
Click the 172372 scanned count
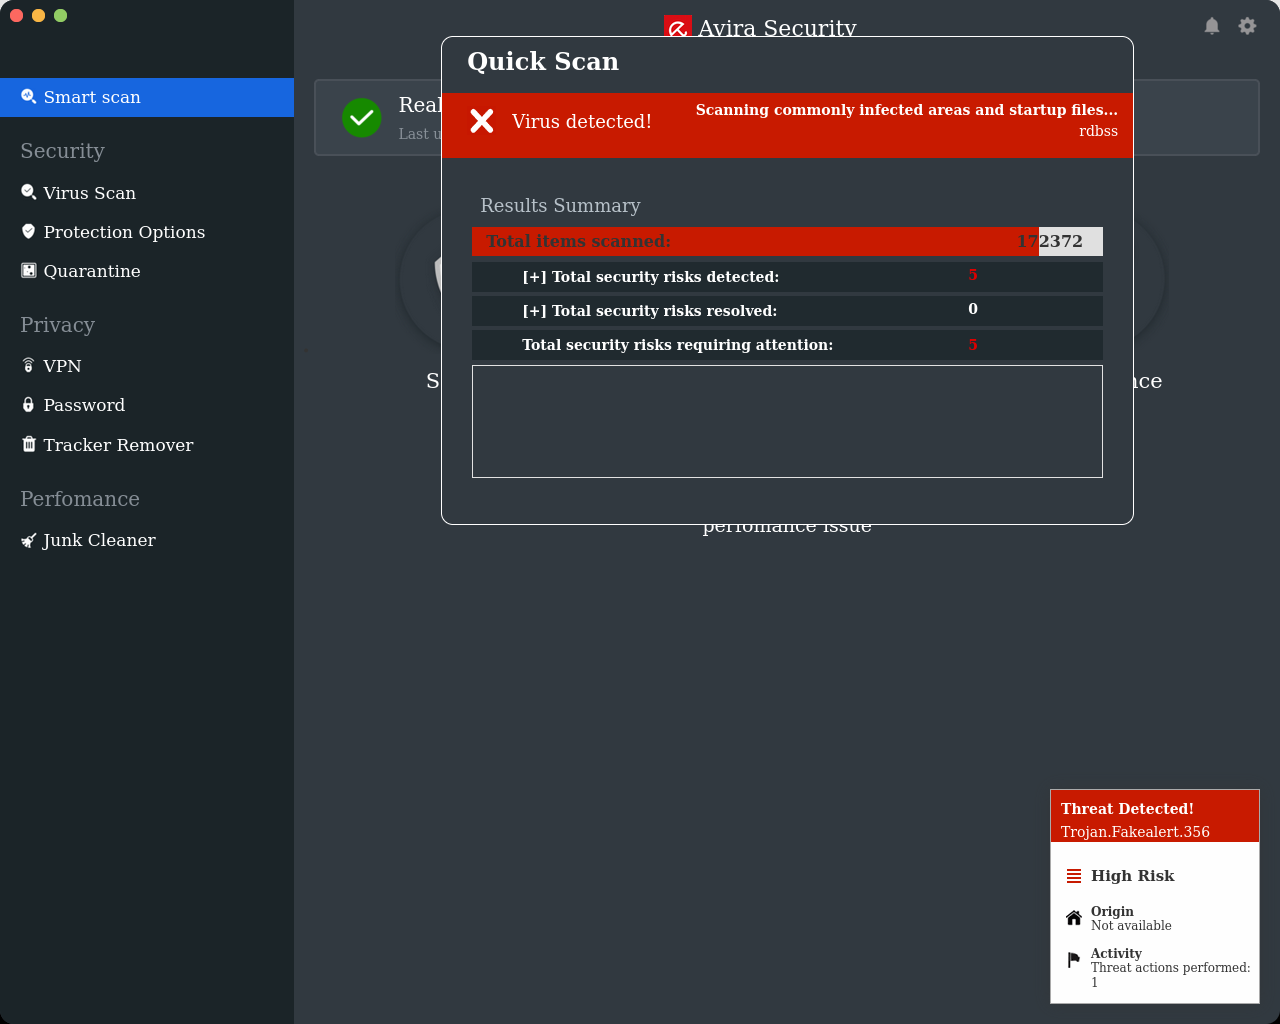pos(1050,241)
